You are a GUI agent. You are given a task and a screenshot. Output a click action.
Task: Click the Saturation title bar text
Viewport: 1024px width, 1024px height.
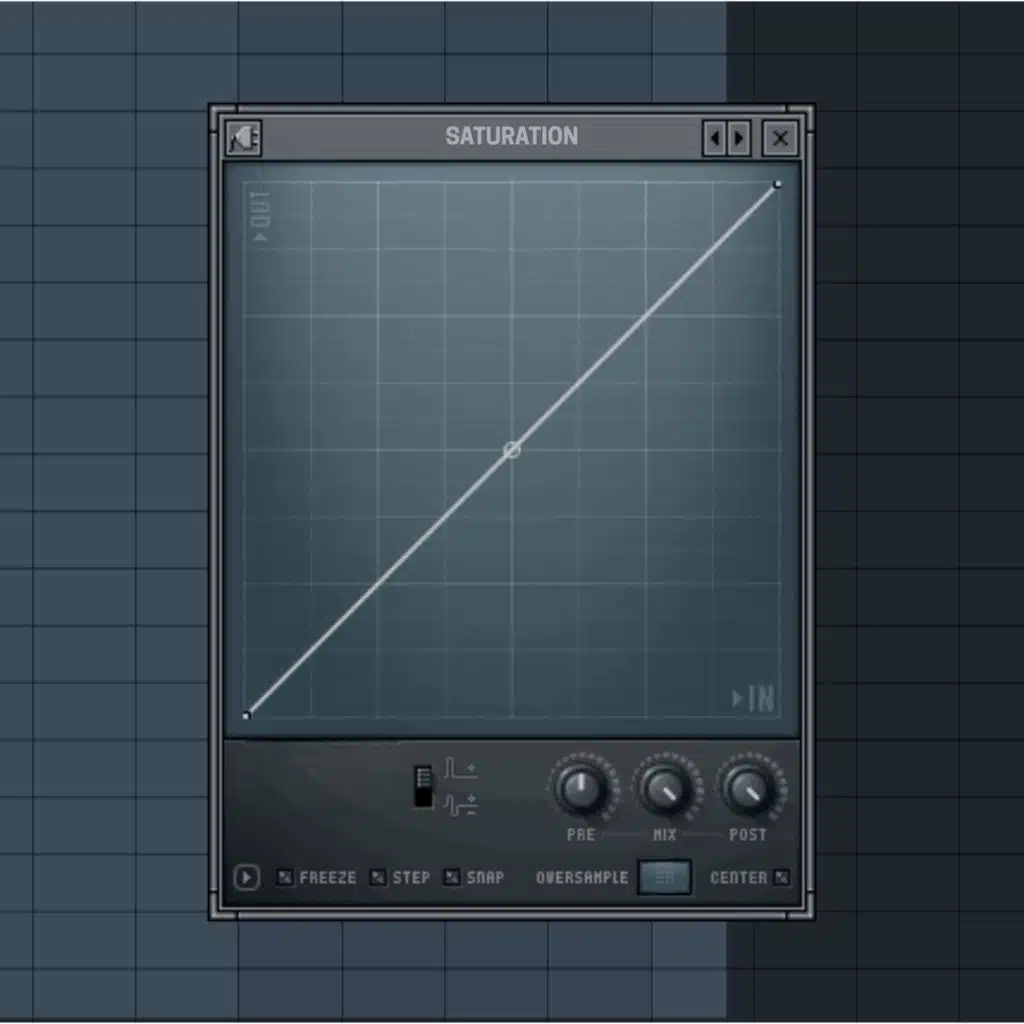coord(511,136)
